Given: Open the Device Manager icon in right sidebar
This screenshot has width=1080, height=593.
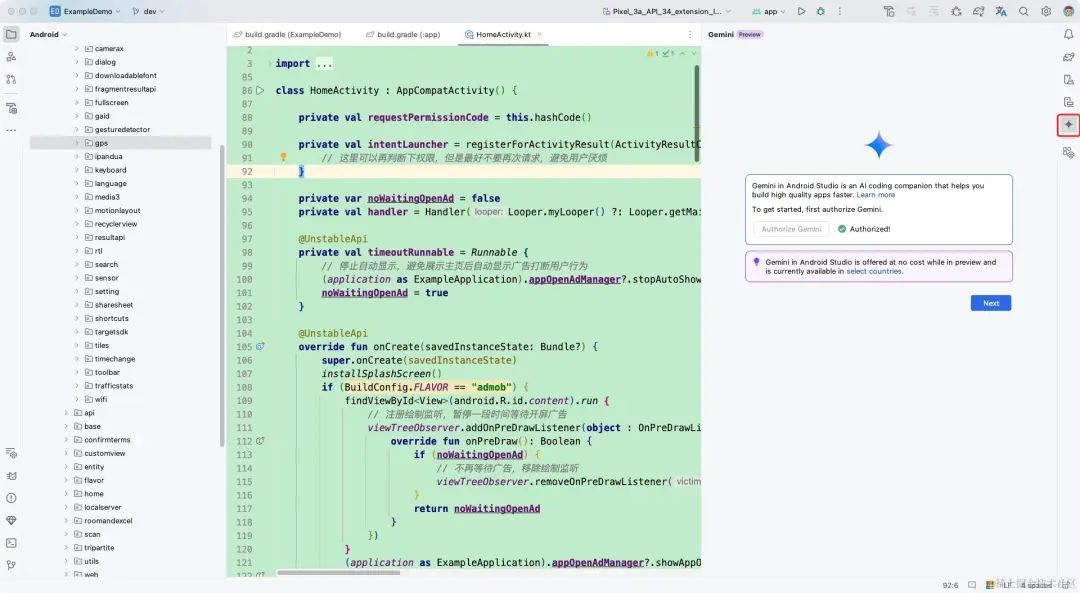Looking at the screenshot, I should pos(1068,80).
